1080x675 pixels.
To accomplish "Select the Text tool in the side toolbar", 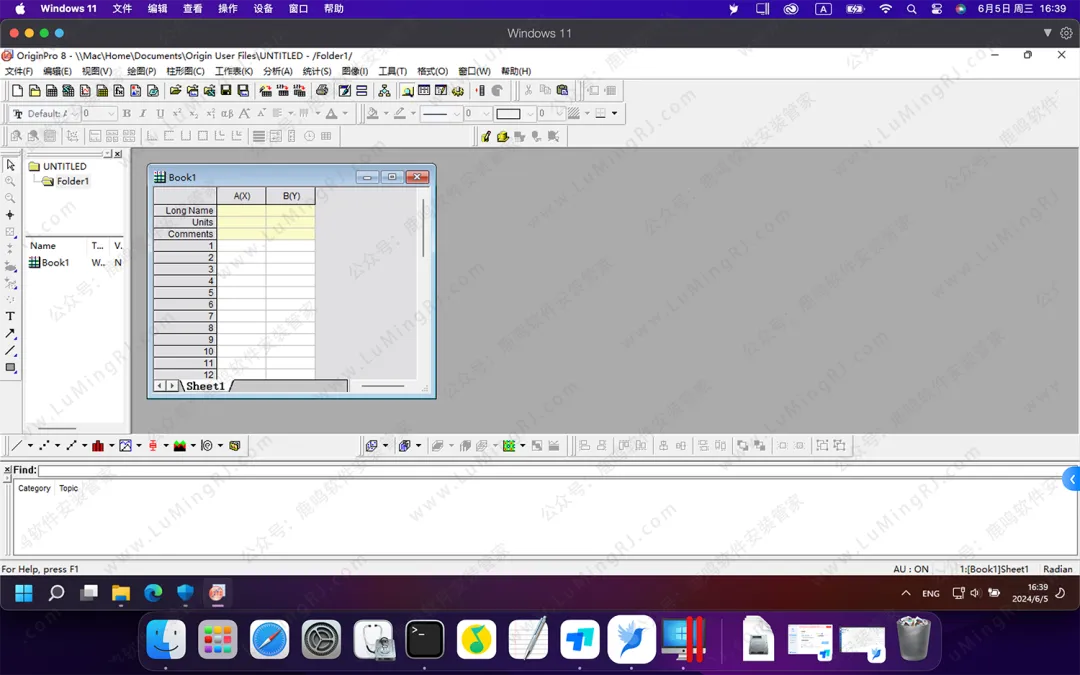I will (x=11, y=316).
